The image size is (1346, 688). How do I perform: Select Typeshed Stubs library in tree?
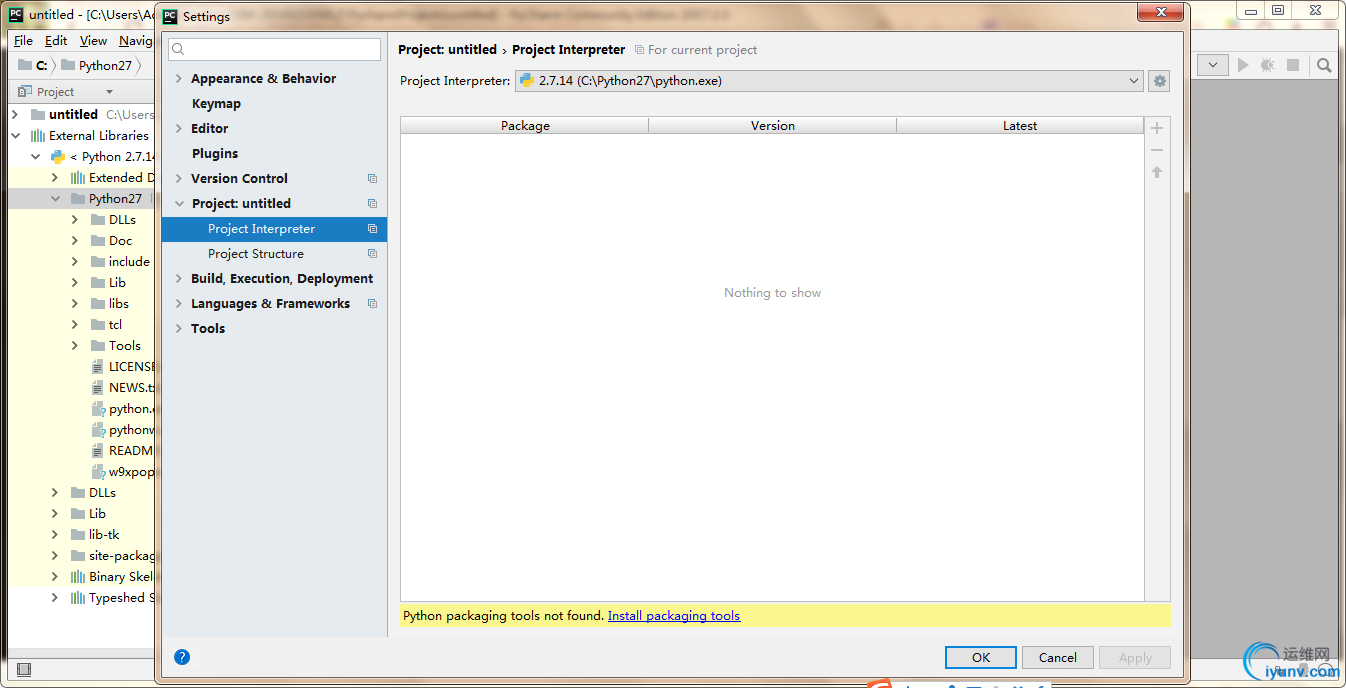[x=122, y=598]
